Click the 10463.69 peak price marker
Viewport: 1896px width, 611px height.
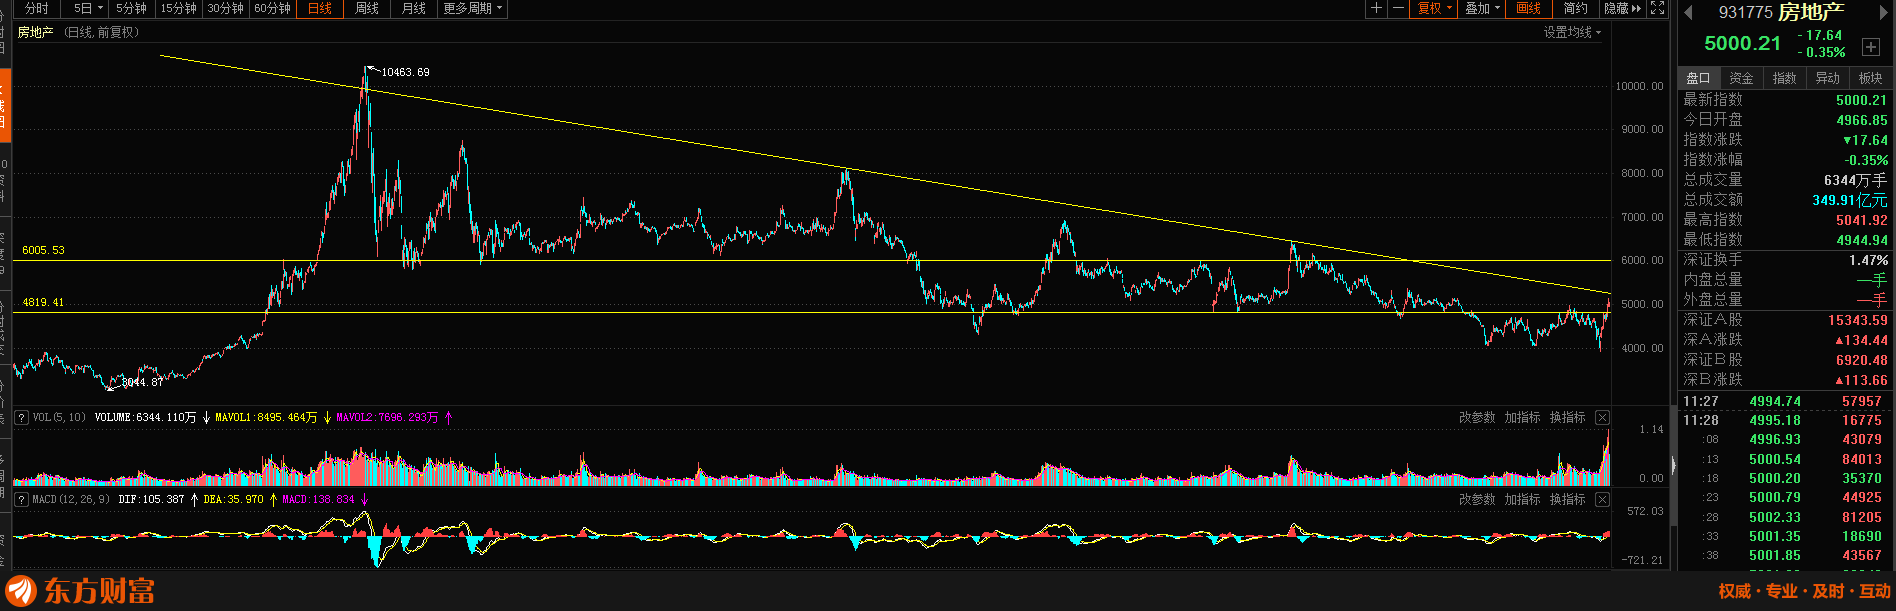405,72
